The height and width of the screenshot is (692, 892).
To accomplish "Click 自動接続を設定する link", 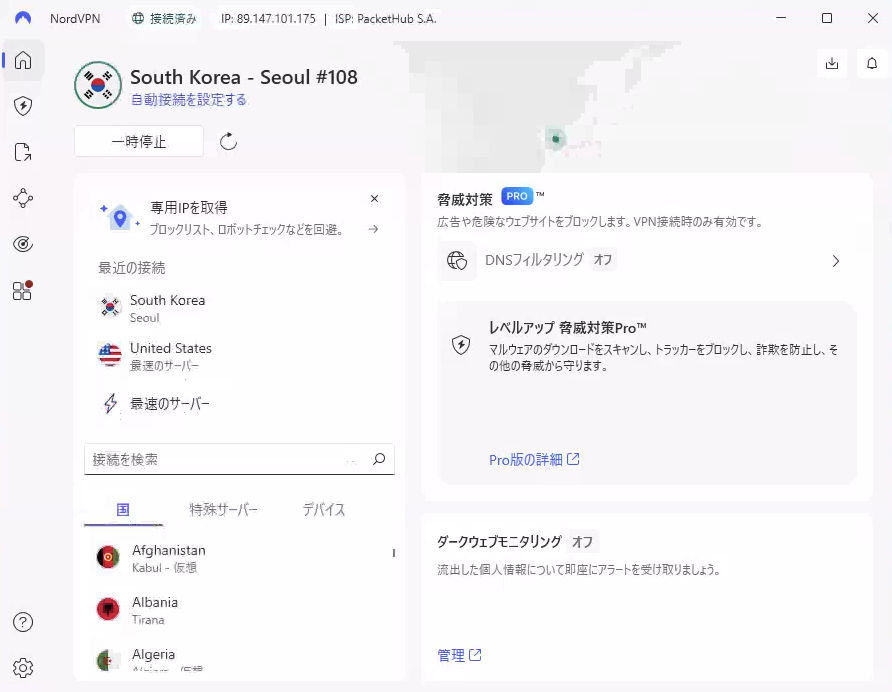I will (189, 100).
